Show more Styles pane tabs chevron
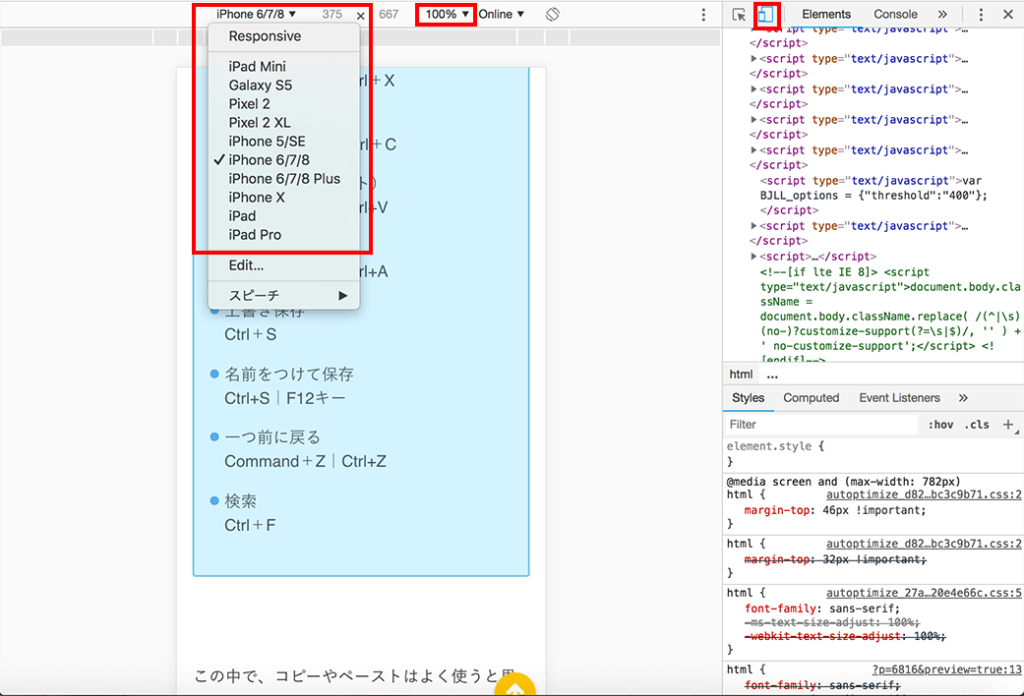The width and height of the screenshot is (1024, 696). [x=963, y=398]
